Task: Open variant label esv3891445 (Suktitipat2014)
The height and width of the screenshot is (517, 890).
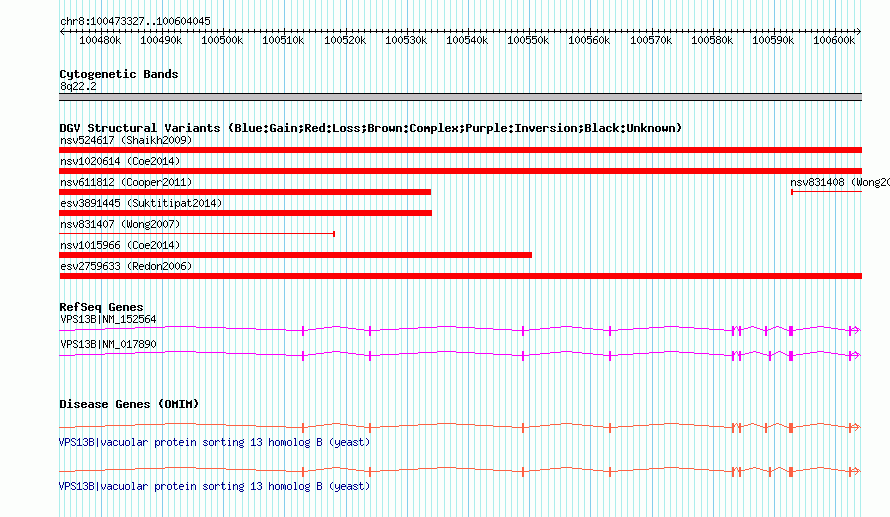Action: [x=141, y=203]
